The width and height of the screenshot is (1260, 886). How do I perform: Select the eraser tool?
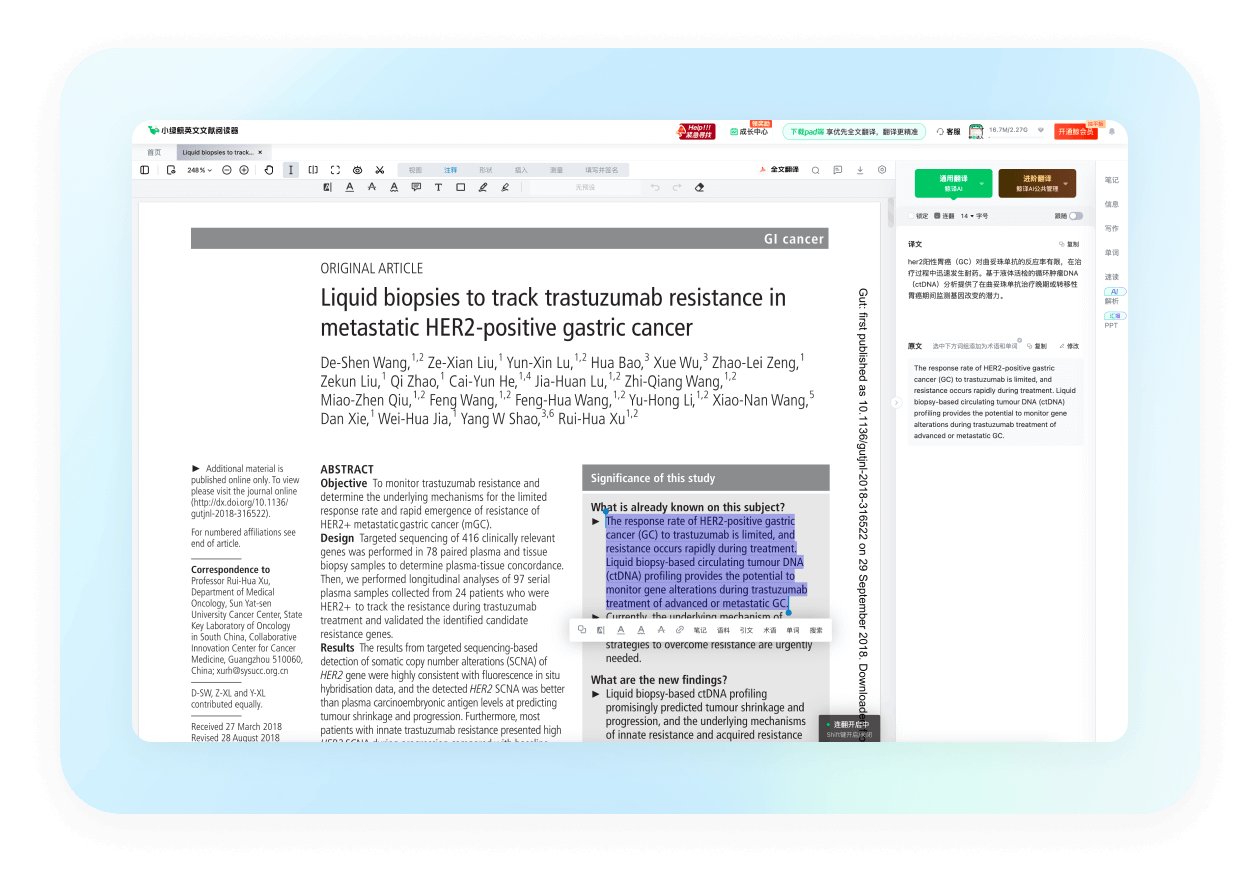(699, 187)
